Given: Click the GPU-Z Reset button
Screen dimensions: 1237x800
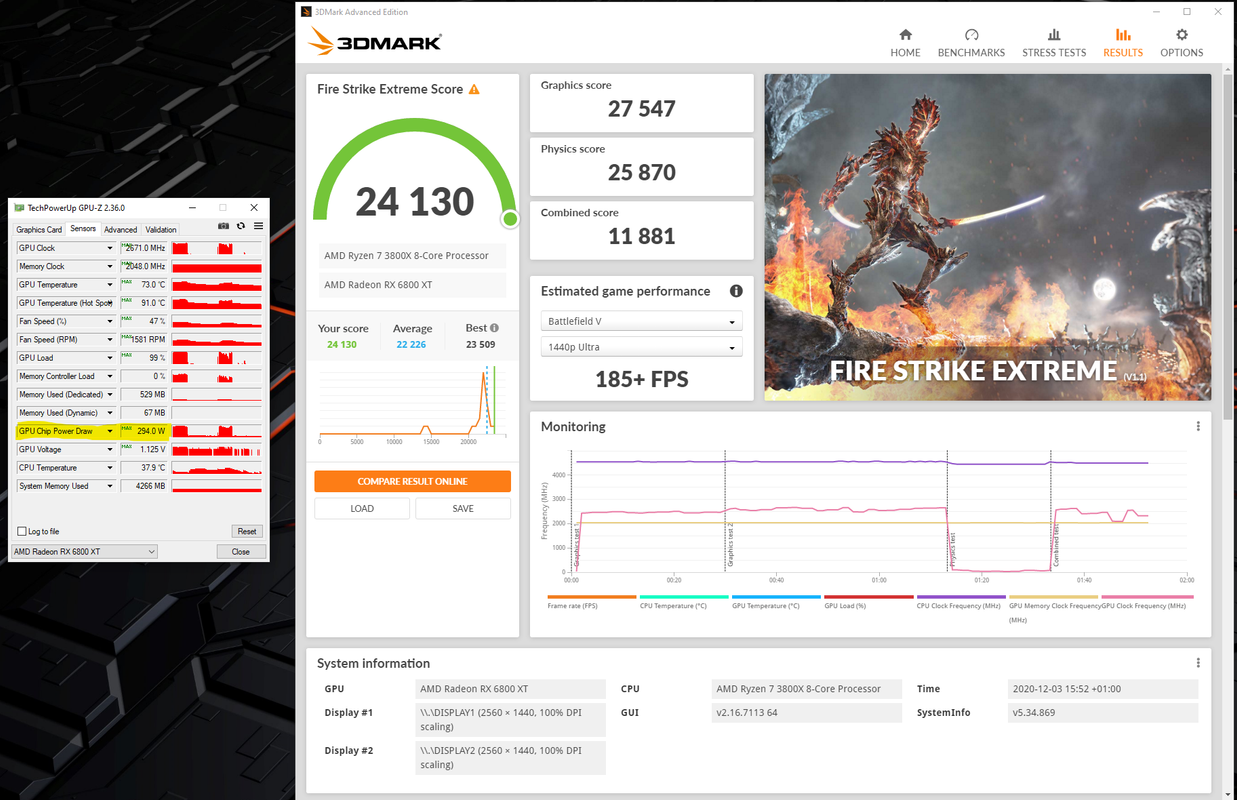Looking at the screenshot, I should 247,531.
